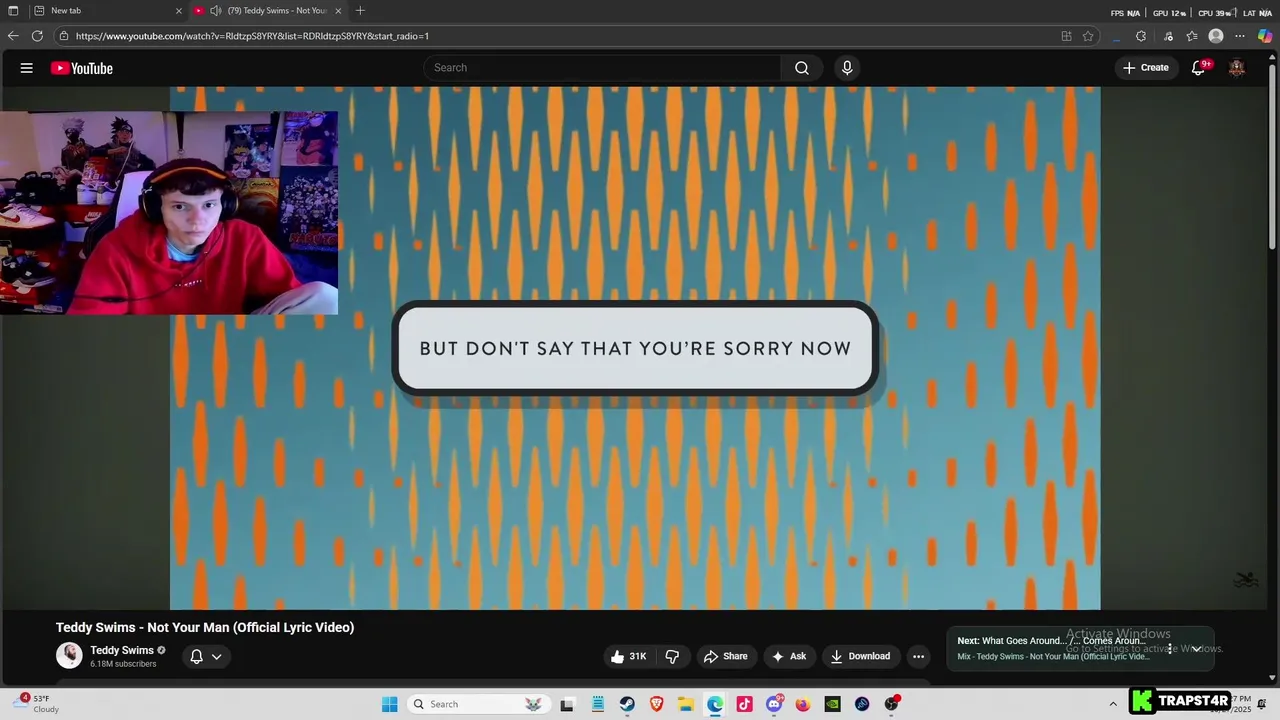Open the weather widget showing 53°F Cloudy

(35, 704)
